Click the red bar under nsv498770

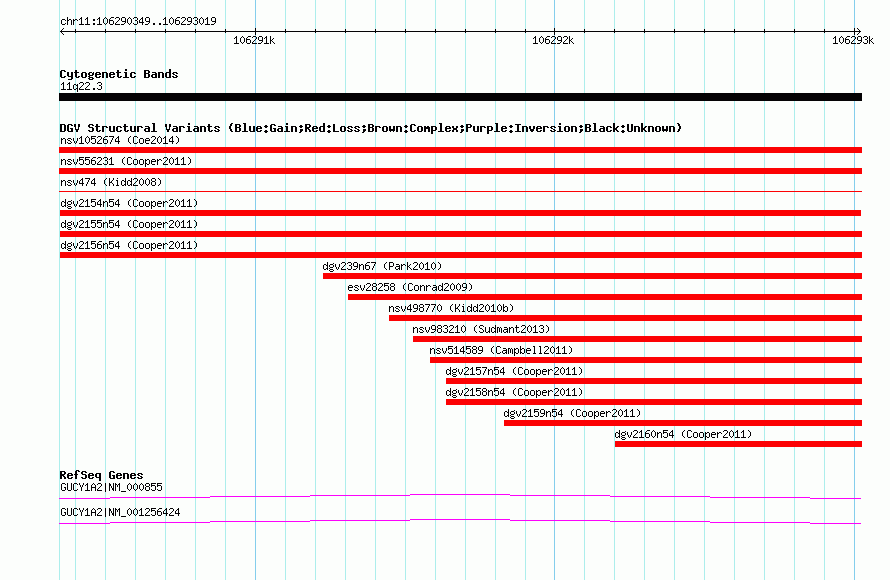click(625, 318)
